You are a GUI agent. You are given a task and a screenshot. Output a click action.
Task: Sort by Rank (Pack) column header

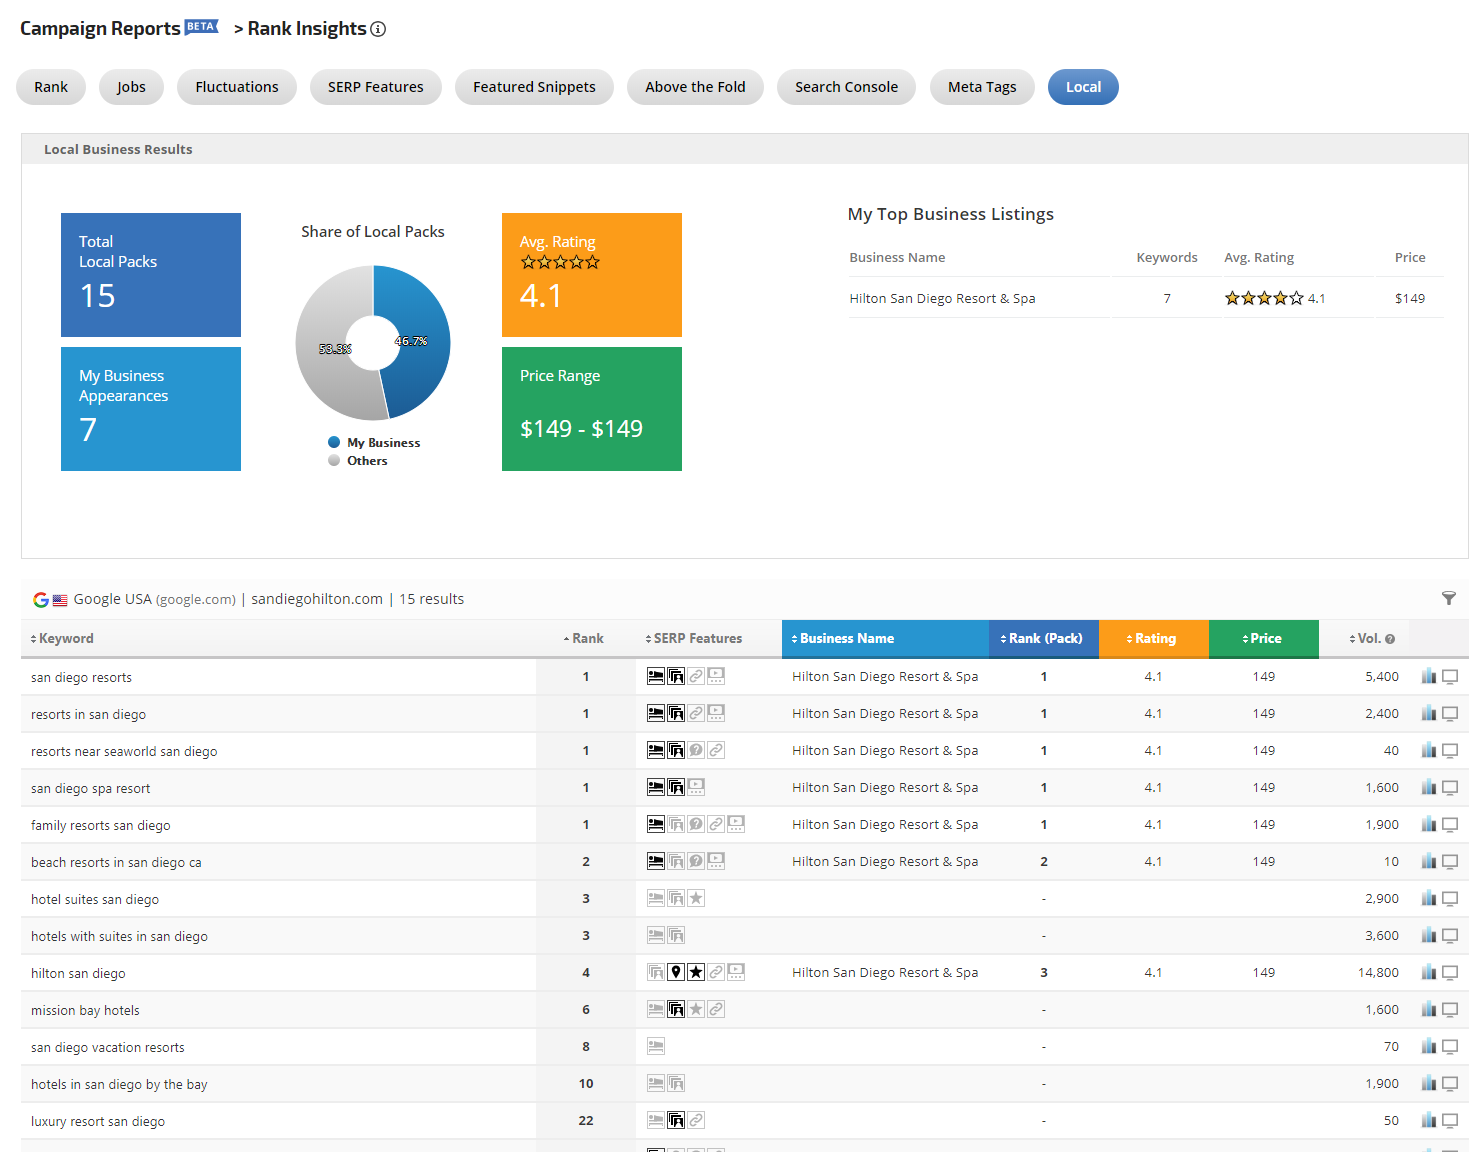coord(1043,639)
